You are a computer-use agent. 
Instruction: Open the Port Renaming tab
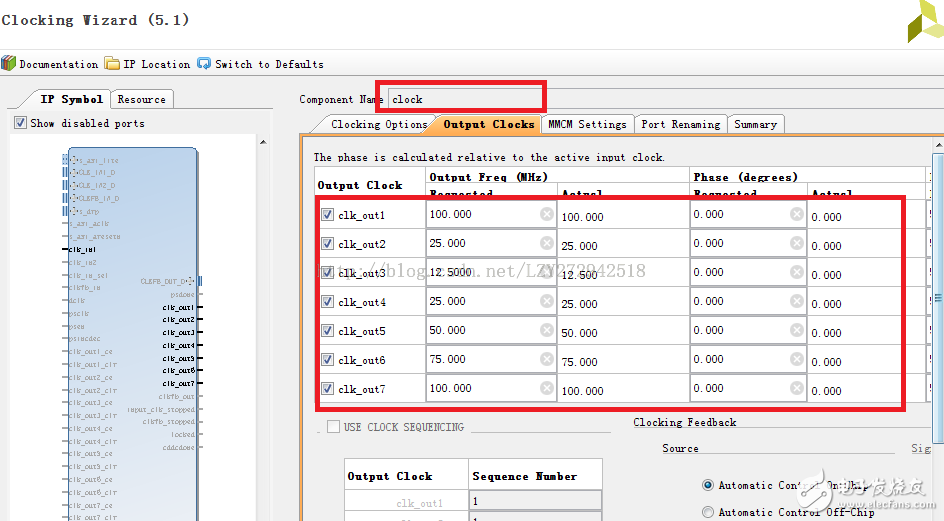click(x=680, y=124)
